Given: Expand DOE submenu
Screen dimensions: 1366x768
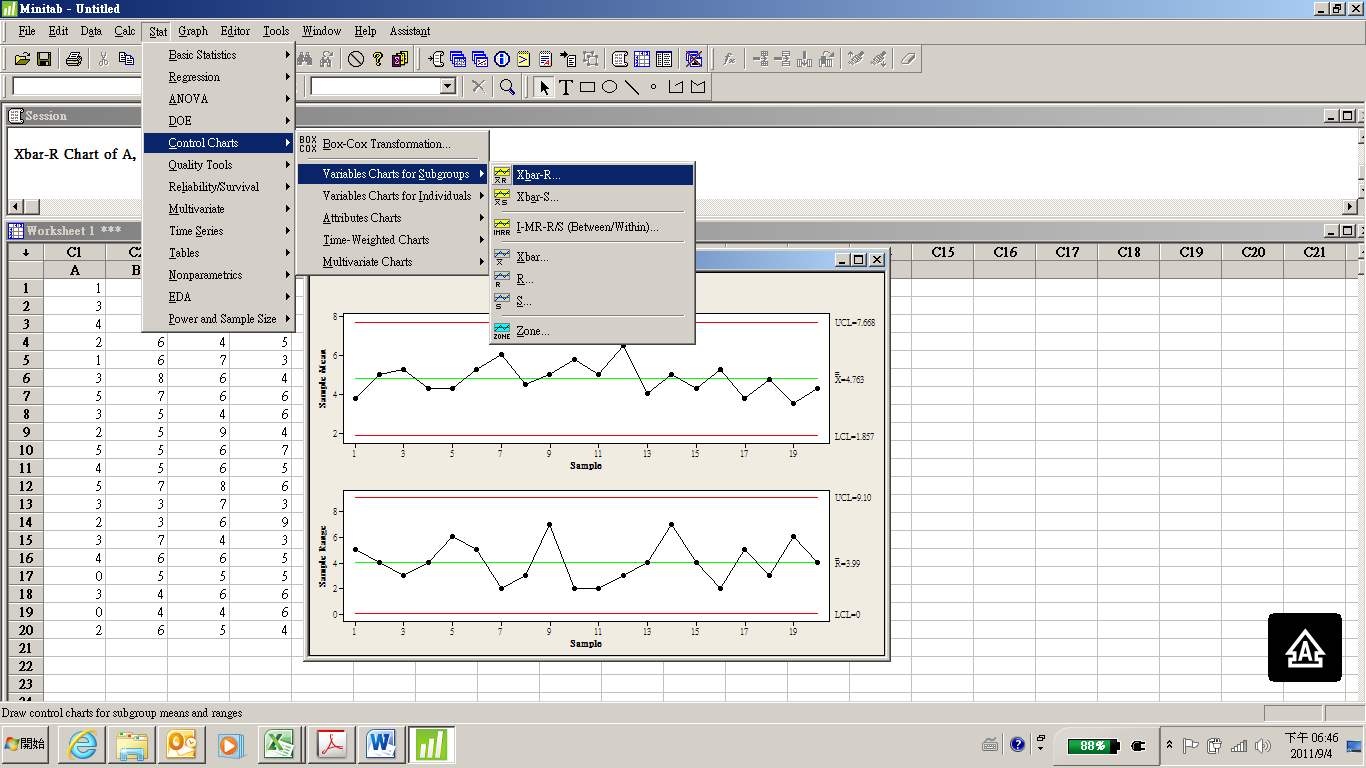Looking at the screenshot, I should coord(219,121).
